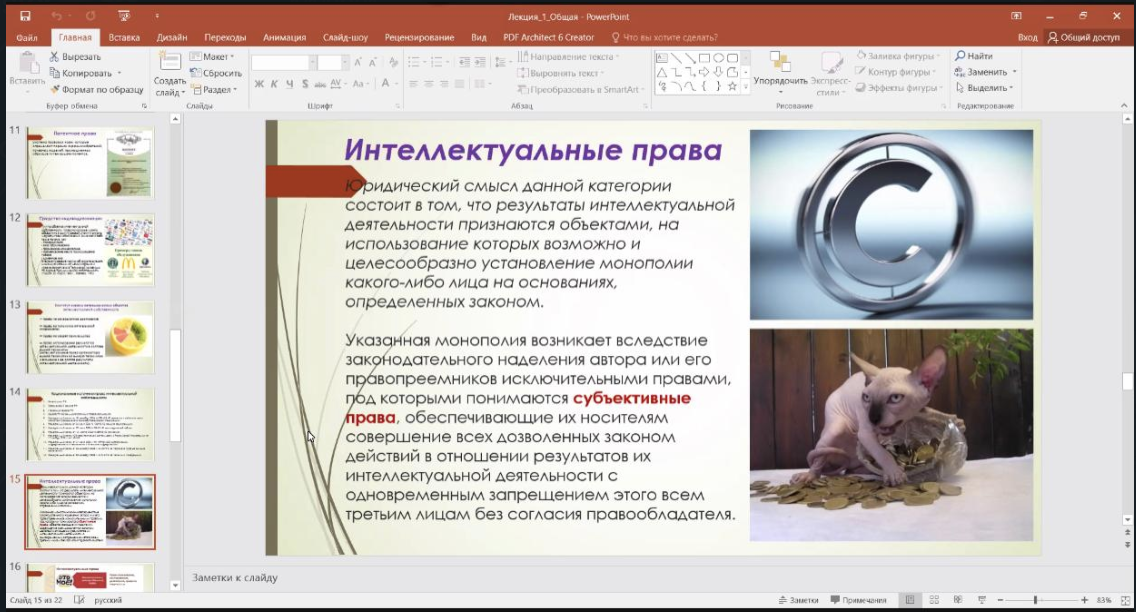The height and width of the screenshot is (612, 1136).
Task: Click the Вход sign-in link
Action: (x=1027, y=37)
